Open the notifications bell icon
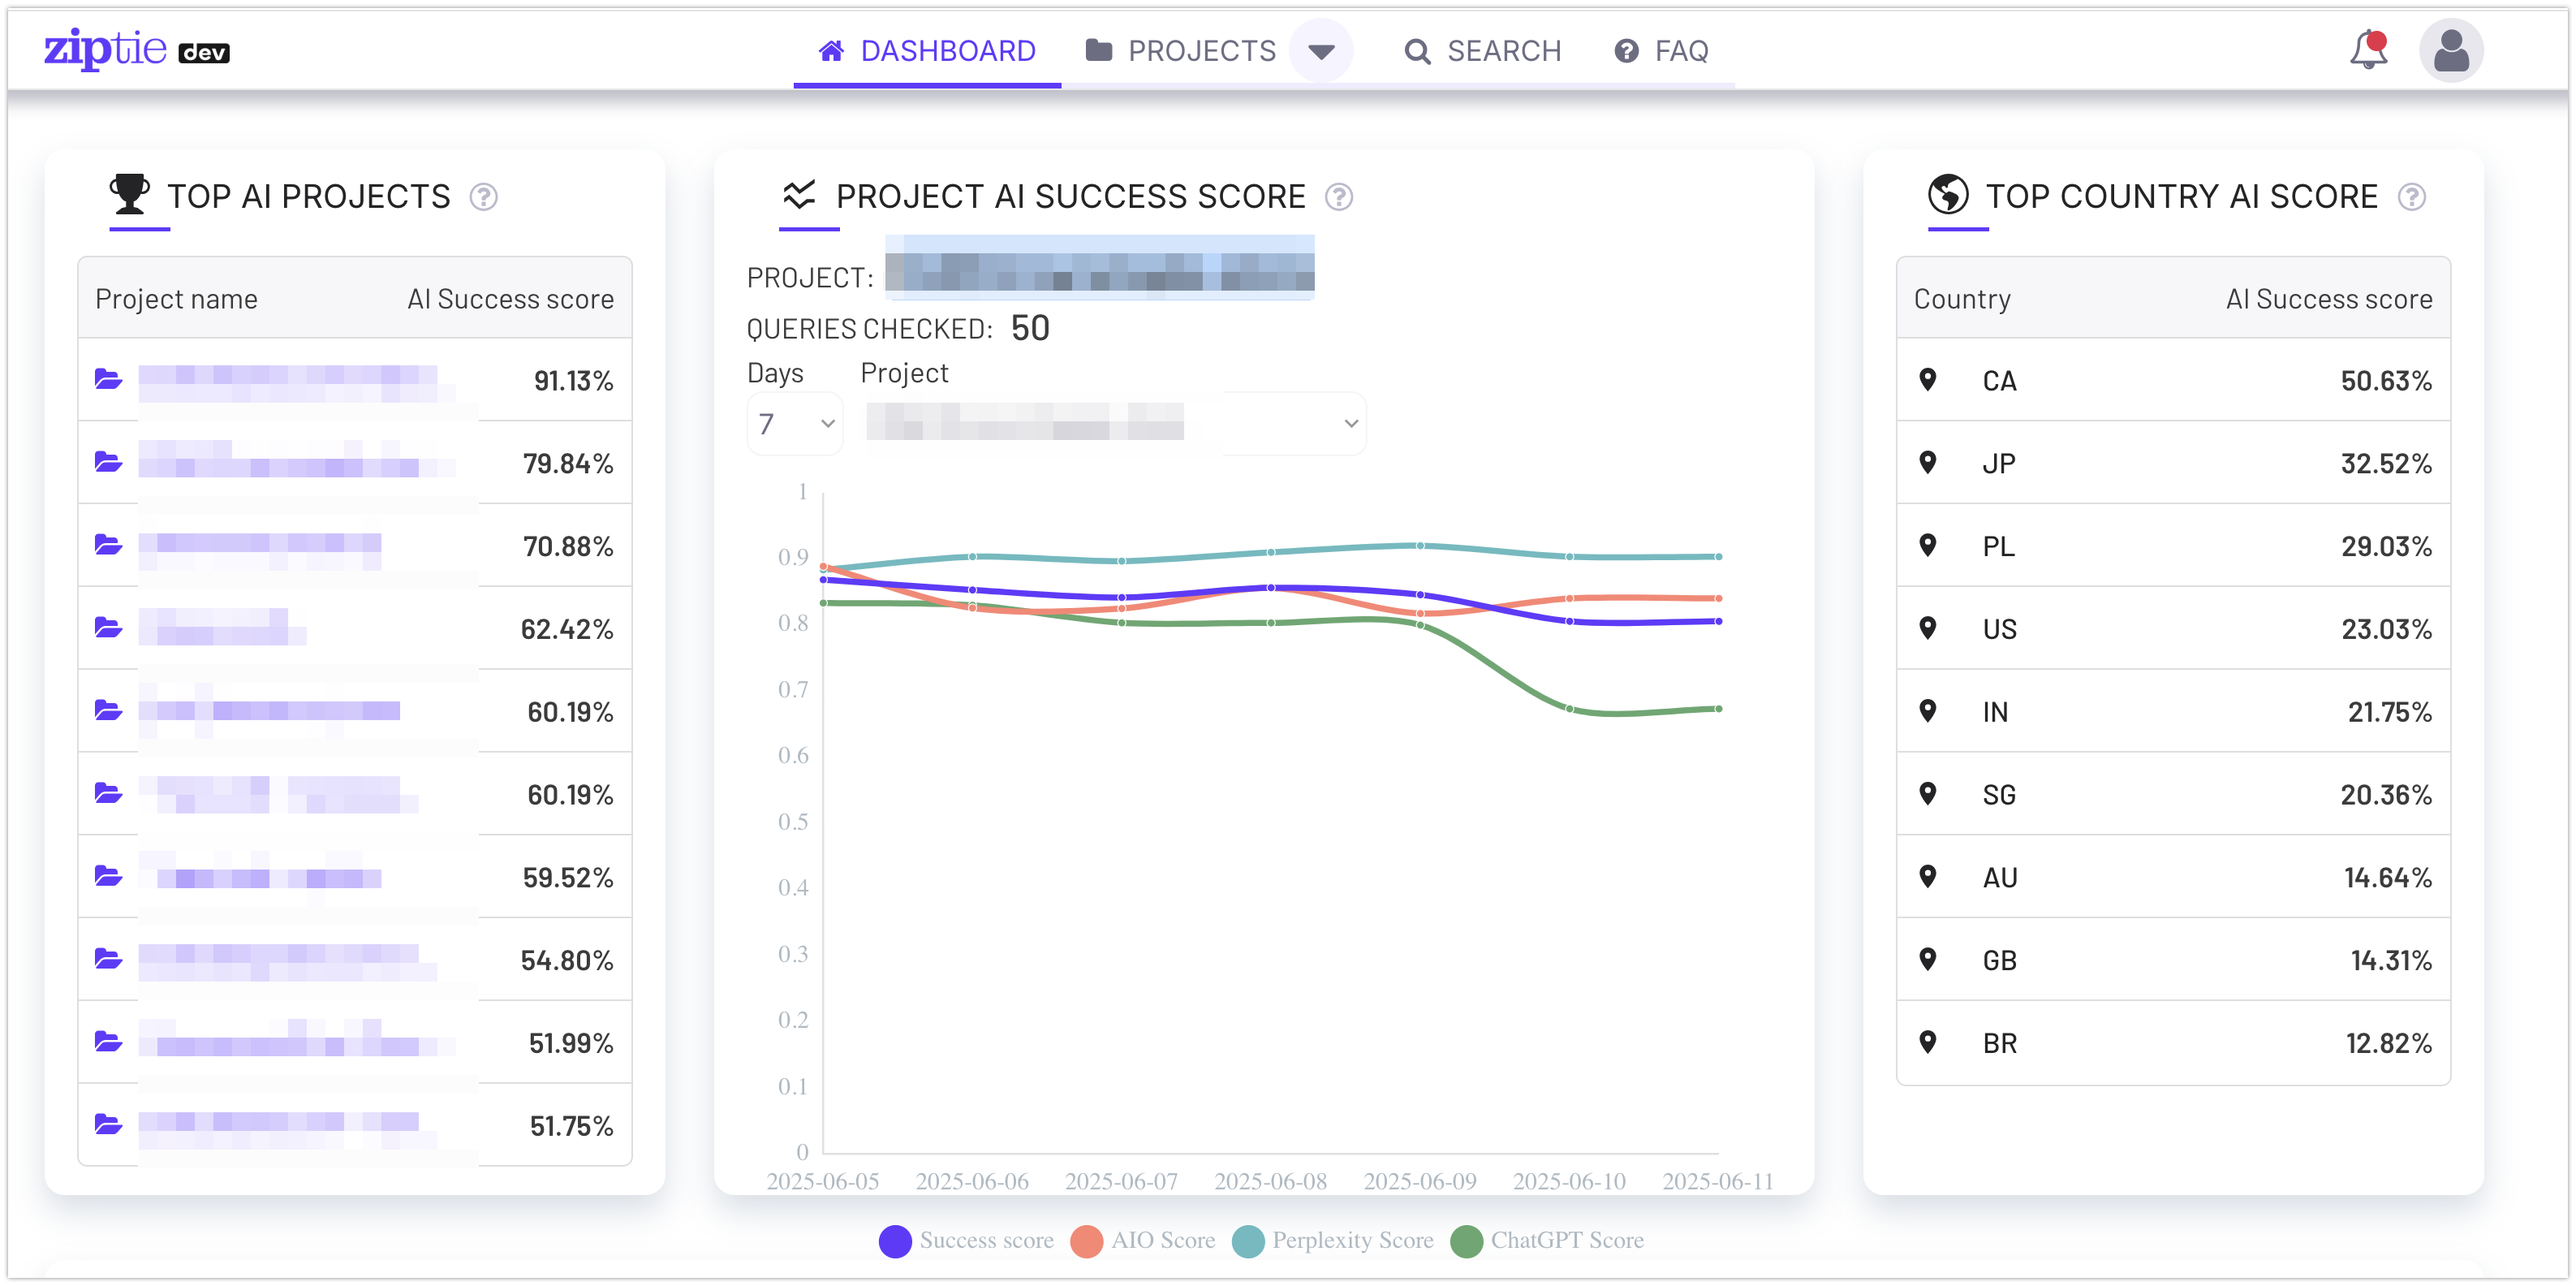Image resolution: width=2576 pixels, height=1286 pixels. click(2367, 50)
